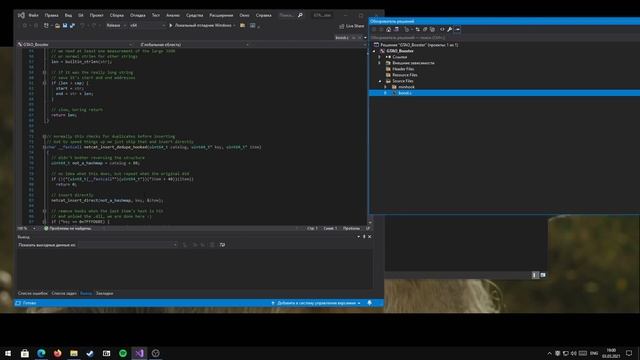This screenshot has height=360, width=640.
Task: Open the editor zoom percentage dropdown
Action: click(x=27, y=229)
